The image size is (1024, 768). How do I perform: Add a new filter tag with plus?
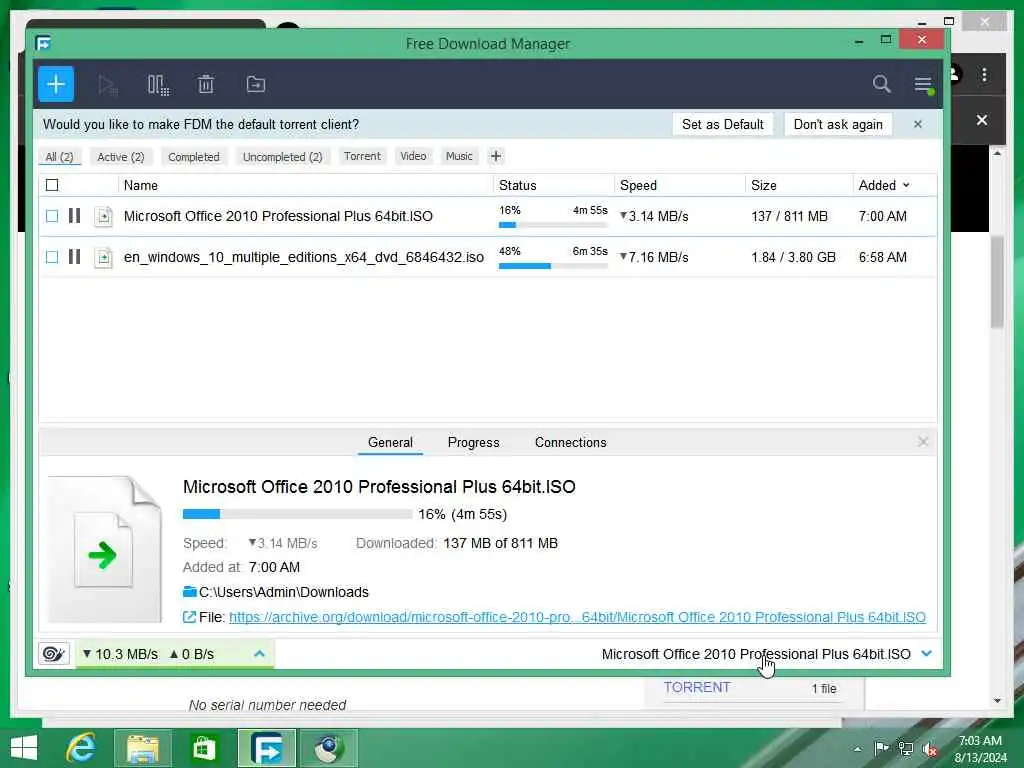[496, 156]
